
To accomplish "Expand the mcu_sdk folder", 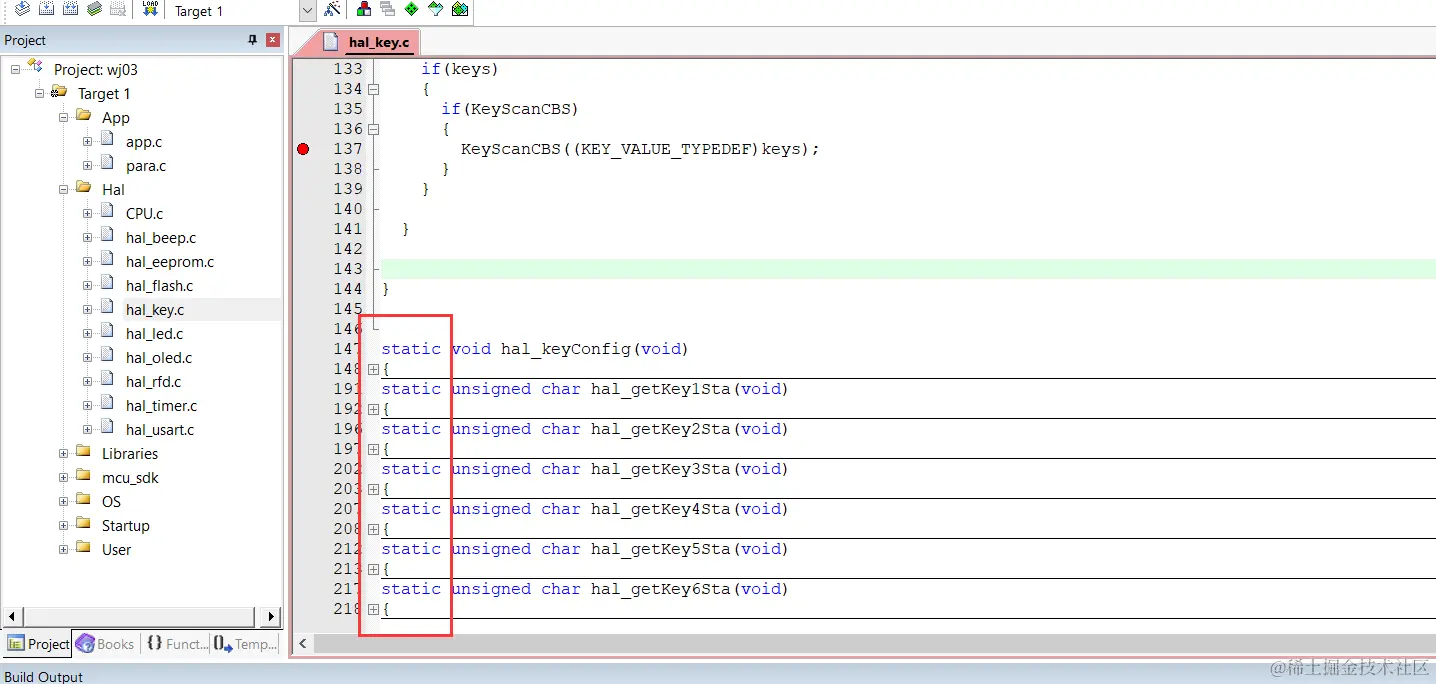I will [63, 477].
